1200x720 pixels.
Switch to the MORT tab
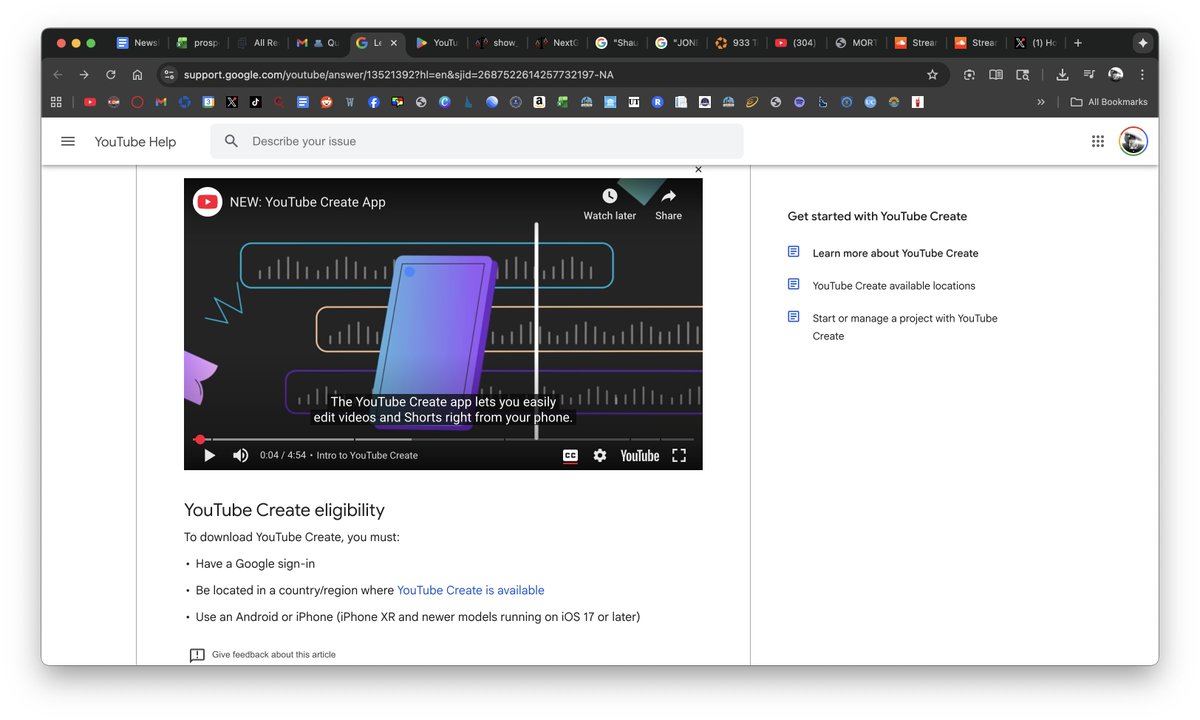point(856,43)
